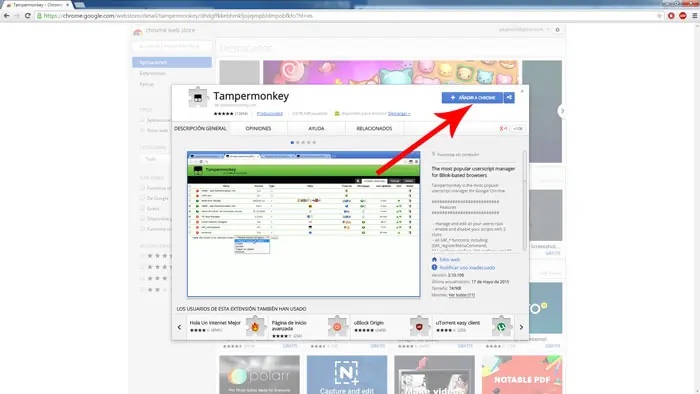Click the description panel scrollbar
This screenshot has width=700, height=394.
tap(525, 201)
